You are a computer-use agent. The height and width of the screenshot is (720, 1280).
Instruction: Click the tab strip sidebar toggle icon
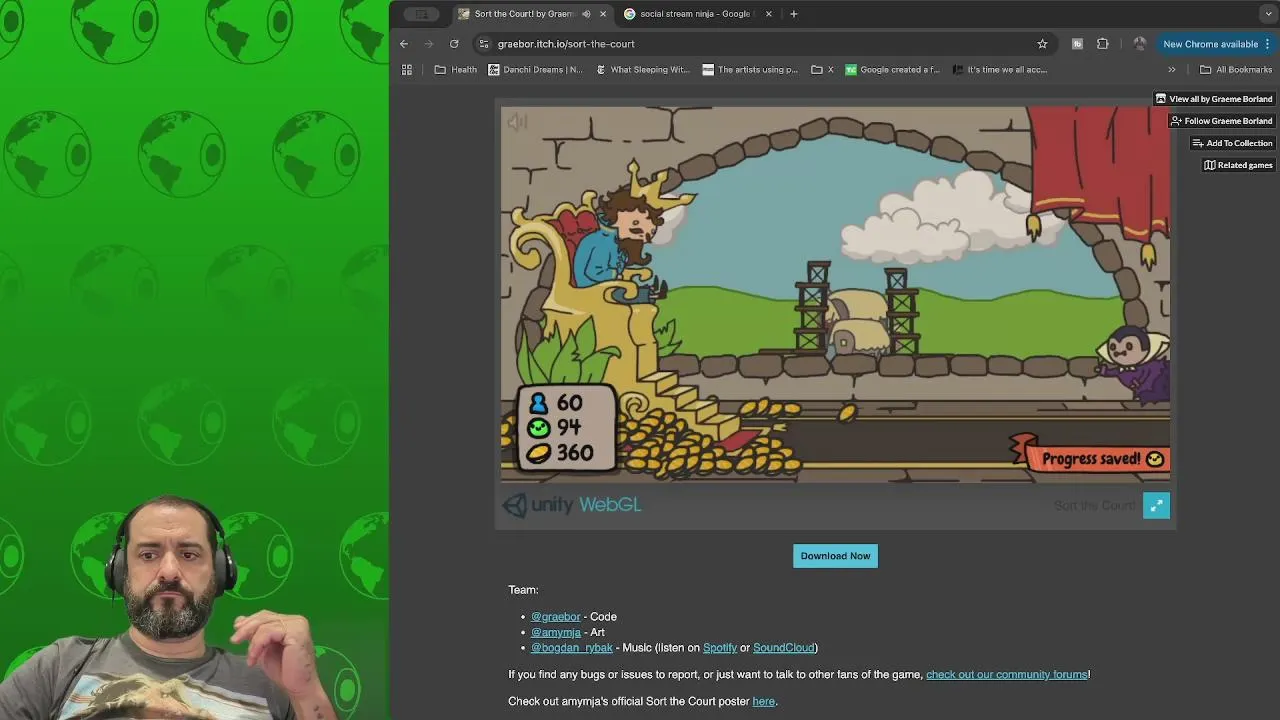[x=421, y=14]
